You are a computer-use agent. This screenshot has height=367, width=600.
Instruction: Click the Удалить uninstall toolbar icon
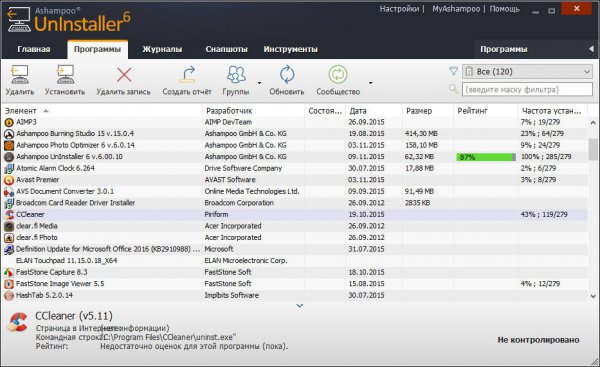[x=20, y=75]
